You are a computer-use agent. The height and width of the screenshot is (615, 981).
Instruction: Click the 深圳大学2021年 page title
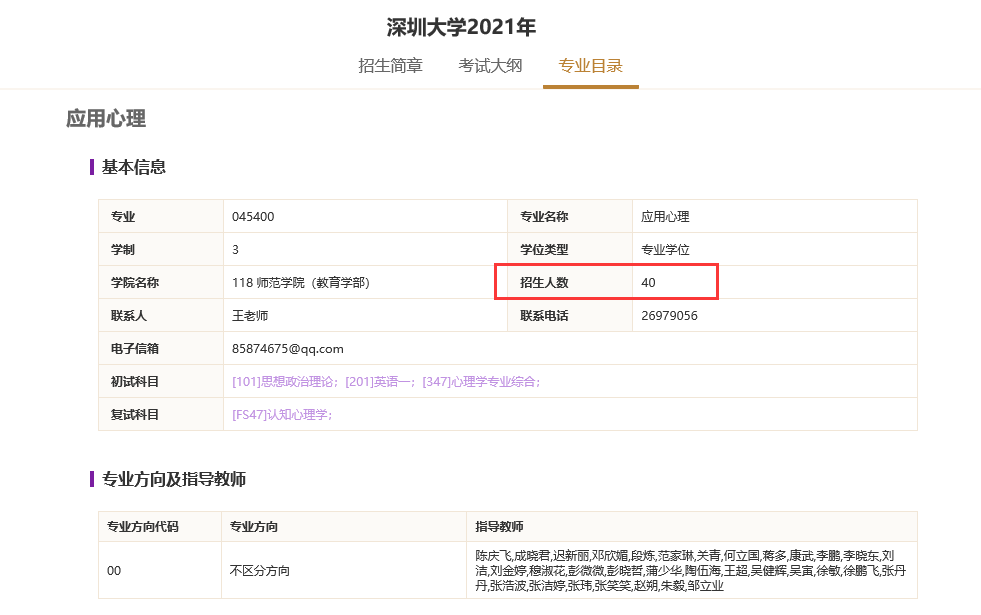461,27
